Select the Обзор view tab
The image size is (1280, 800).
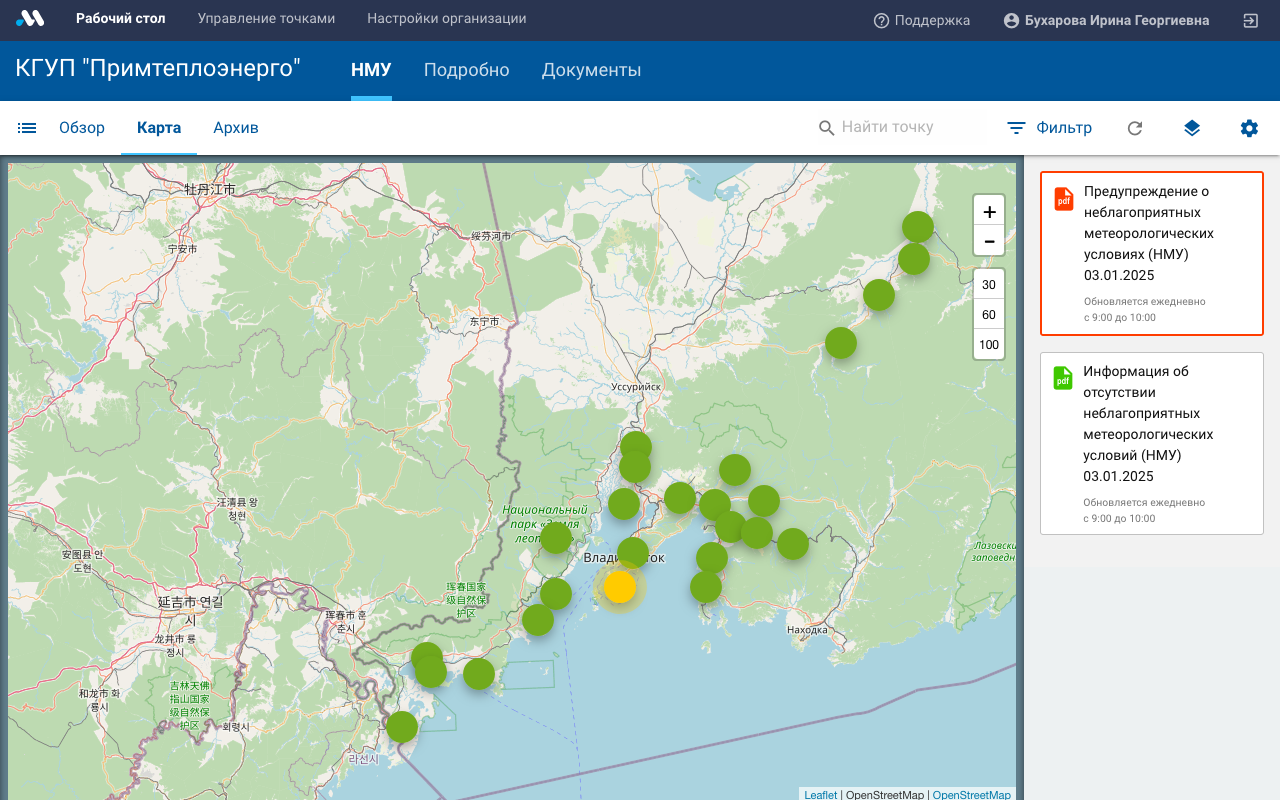(x=82, y=128)
